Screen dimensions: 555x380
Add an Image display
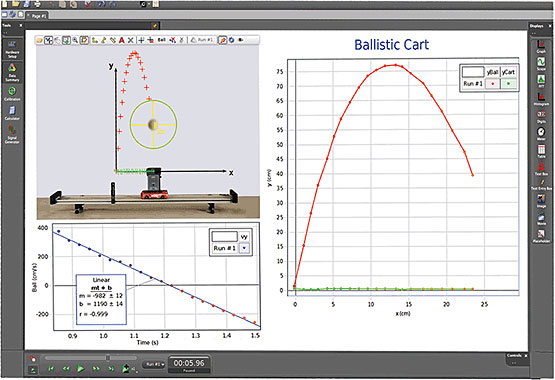pos(541,201)
